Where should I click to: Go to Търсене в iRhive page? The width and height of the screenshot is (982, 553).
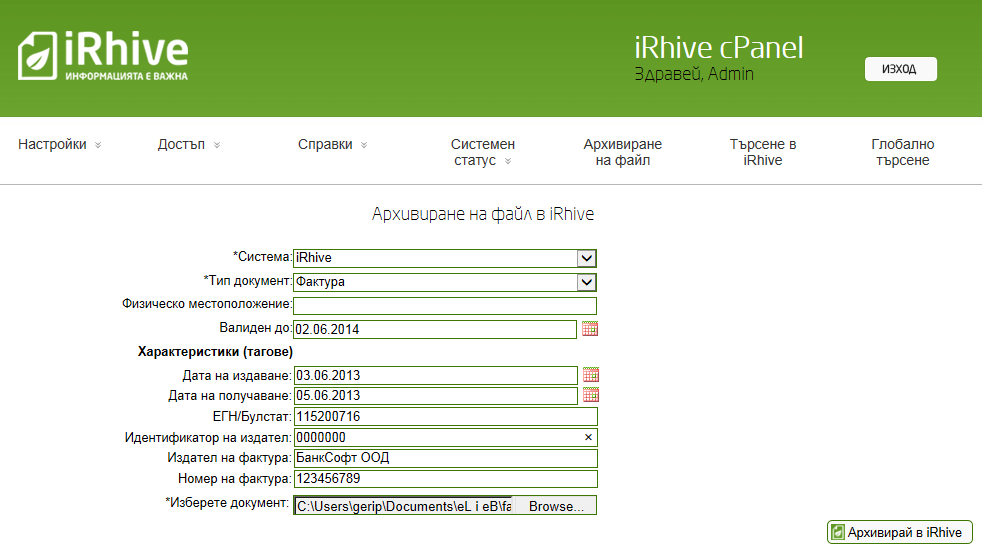tap(763, 152)
